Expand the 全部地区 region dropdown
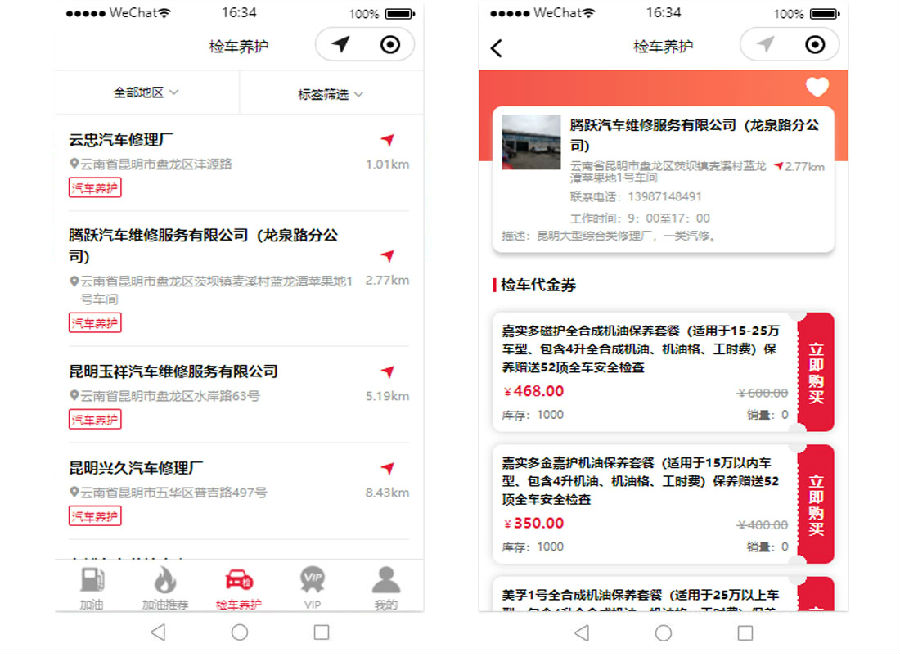Screen dimensions: 900x654 [146, 93]
